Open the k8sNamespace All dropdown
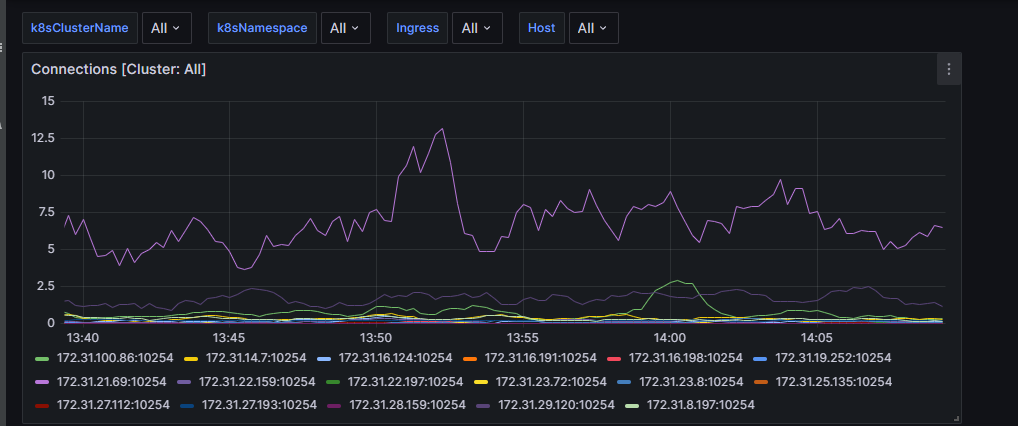1018x426 pixels. coord(345,28)
